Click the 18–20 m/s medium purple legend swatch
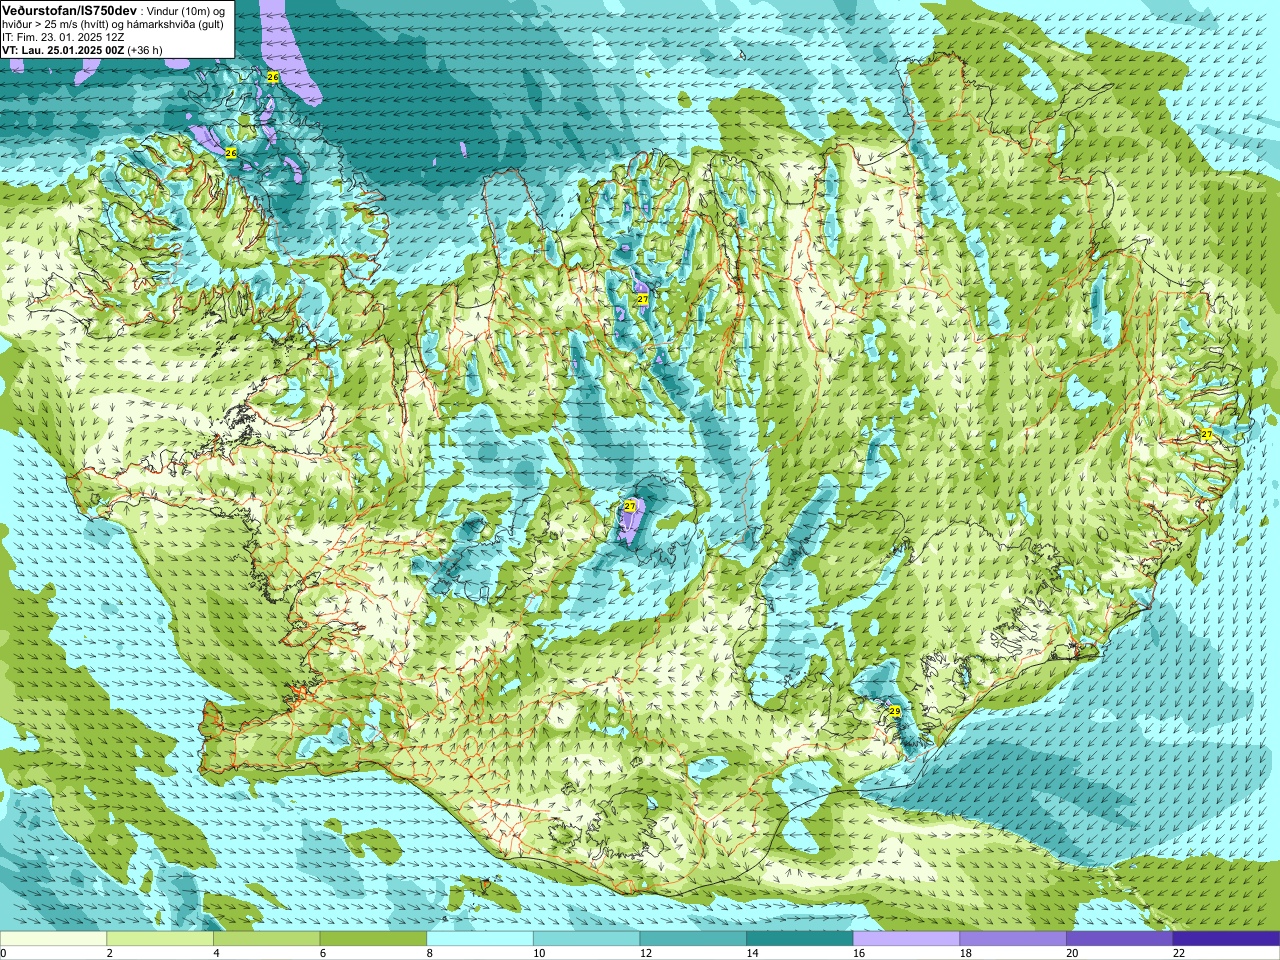 coord(1013,939)
